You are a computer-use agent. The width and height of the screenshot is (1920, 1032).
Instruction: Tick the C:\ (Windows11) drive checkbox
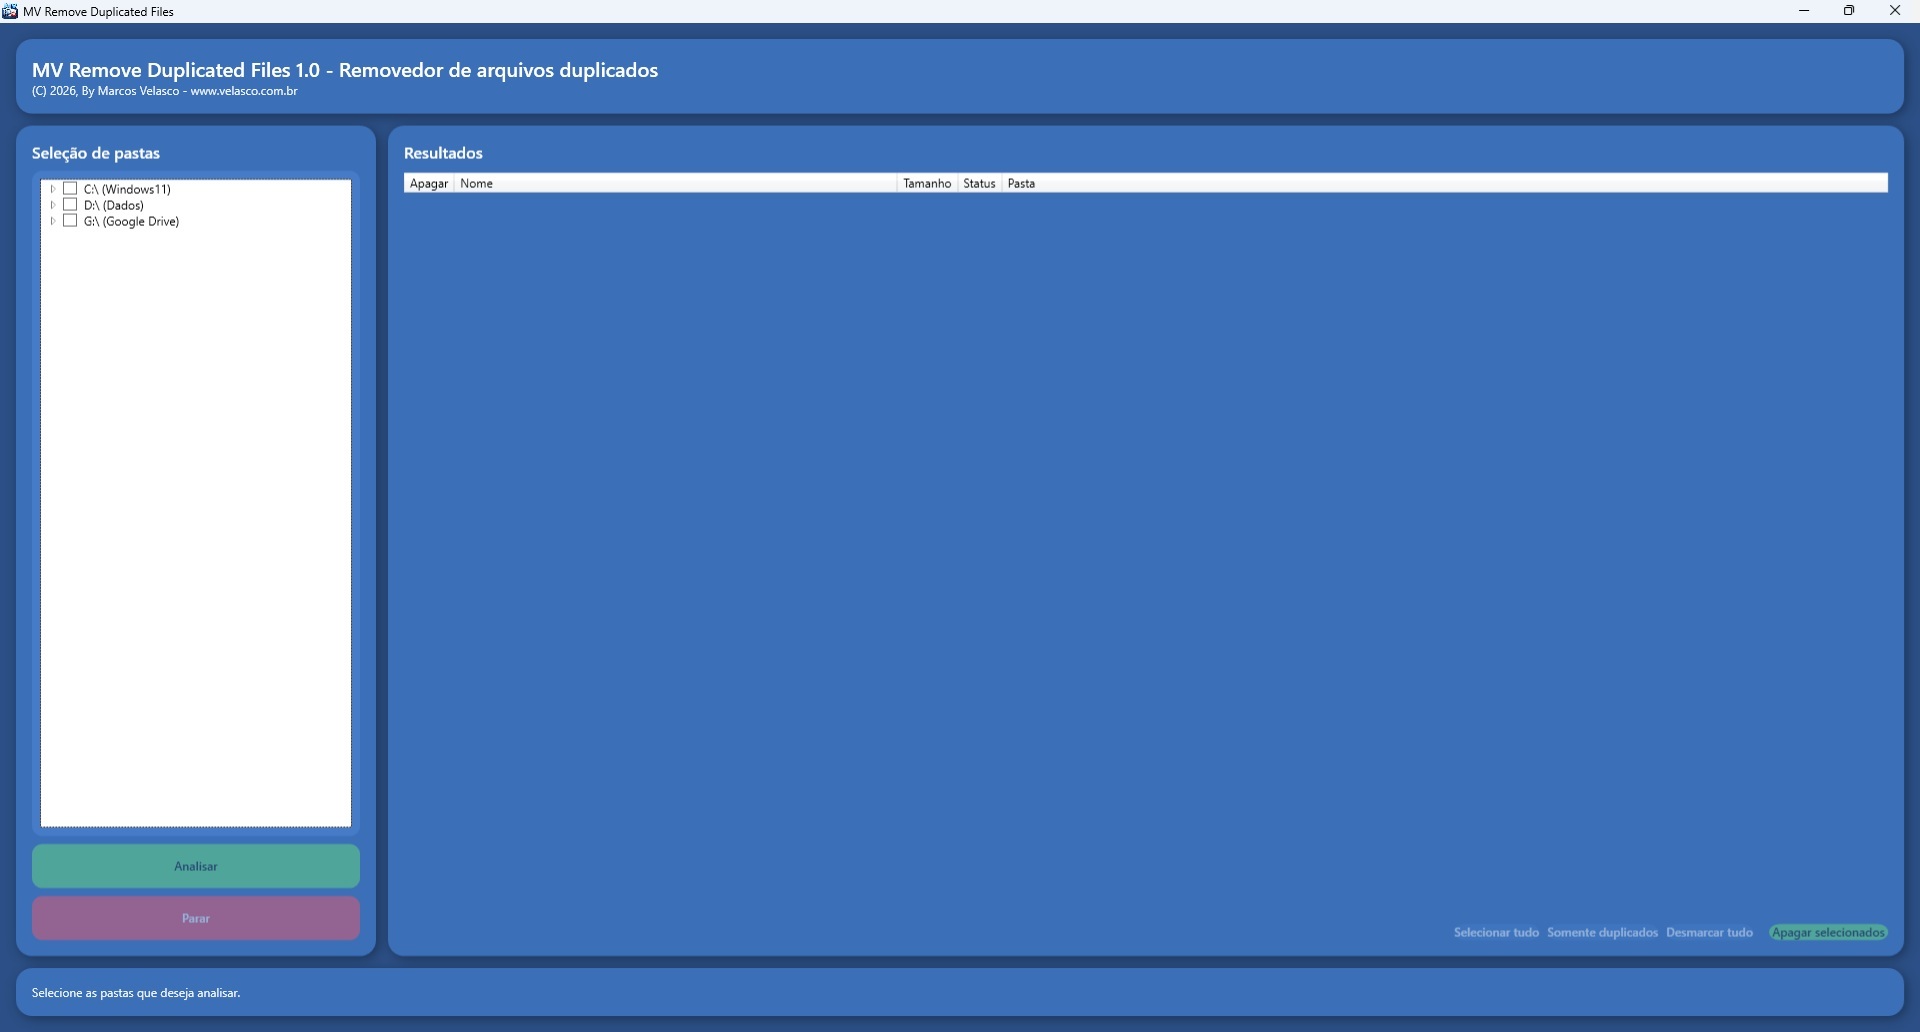click(x=71, y=189)
